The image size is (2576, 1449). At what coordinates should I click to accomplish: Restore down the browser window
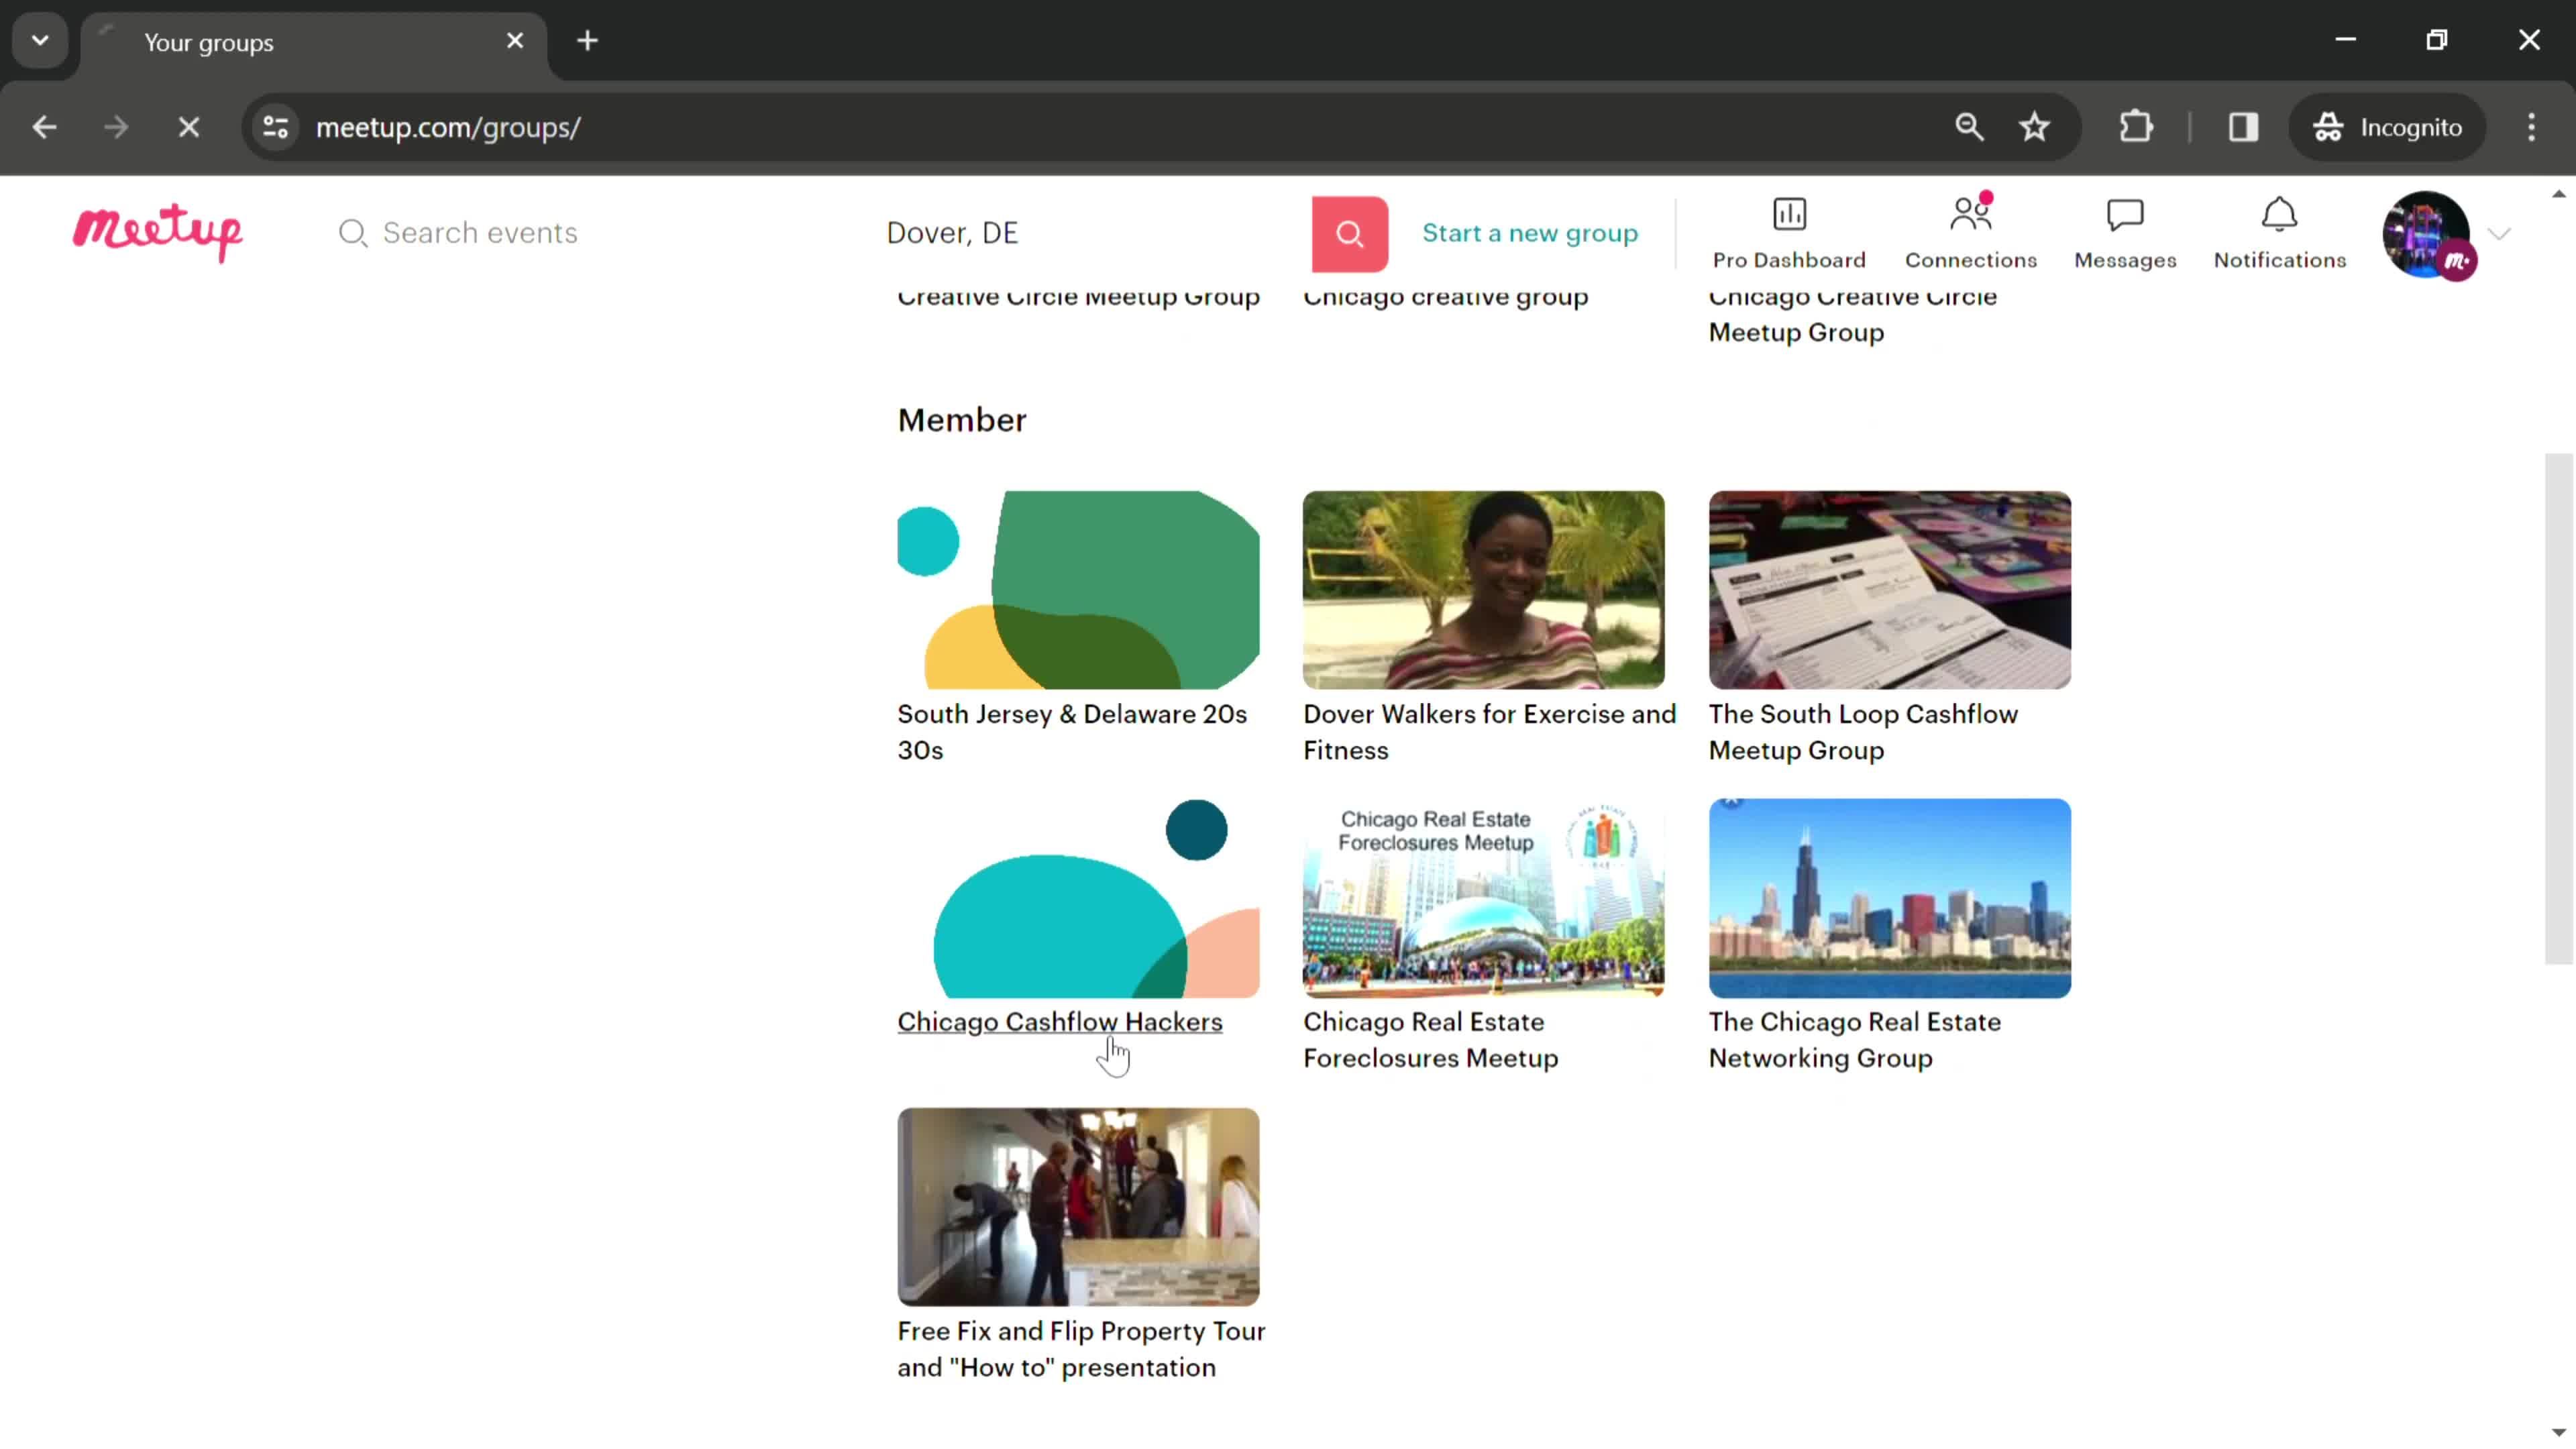[2437, 40]
